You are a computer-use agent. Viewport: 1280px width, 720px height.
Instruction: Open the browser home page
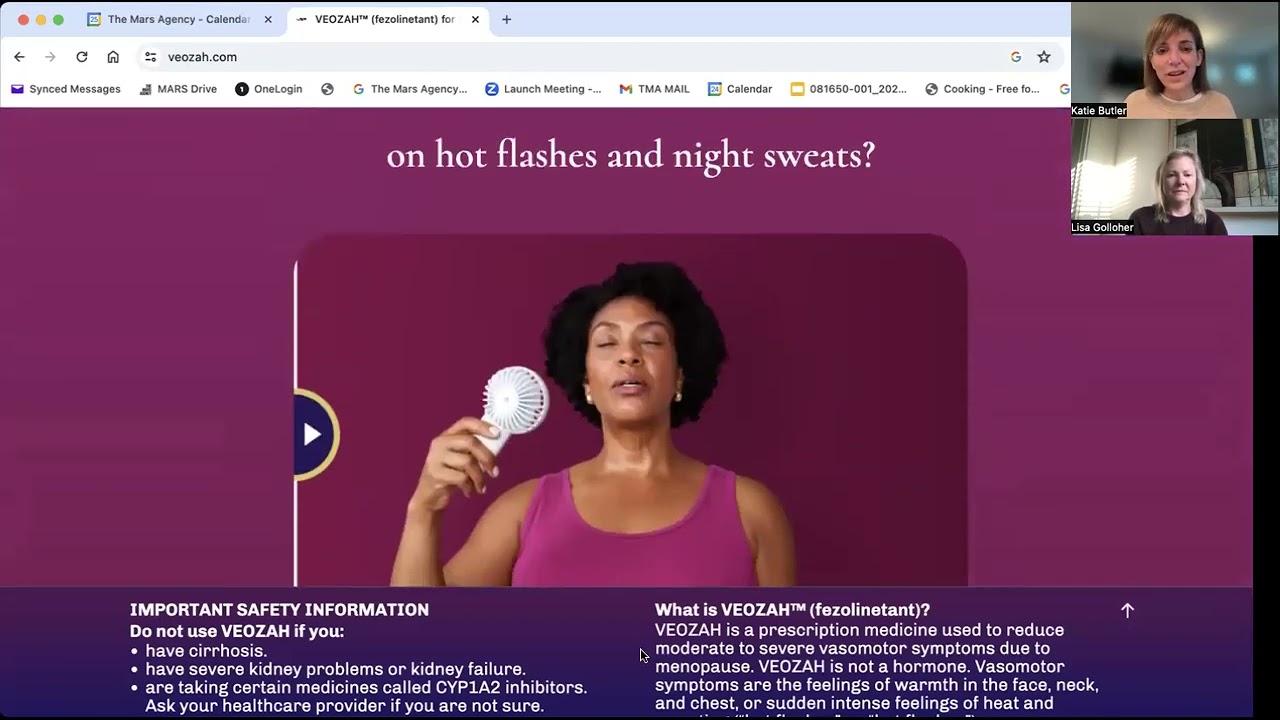(x=113, y=57)
